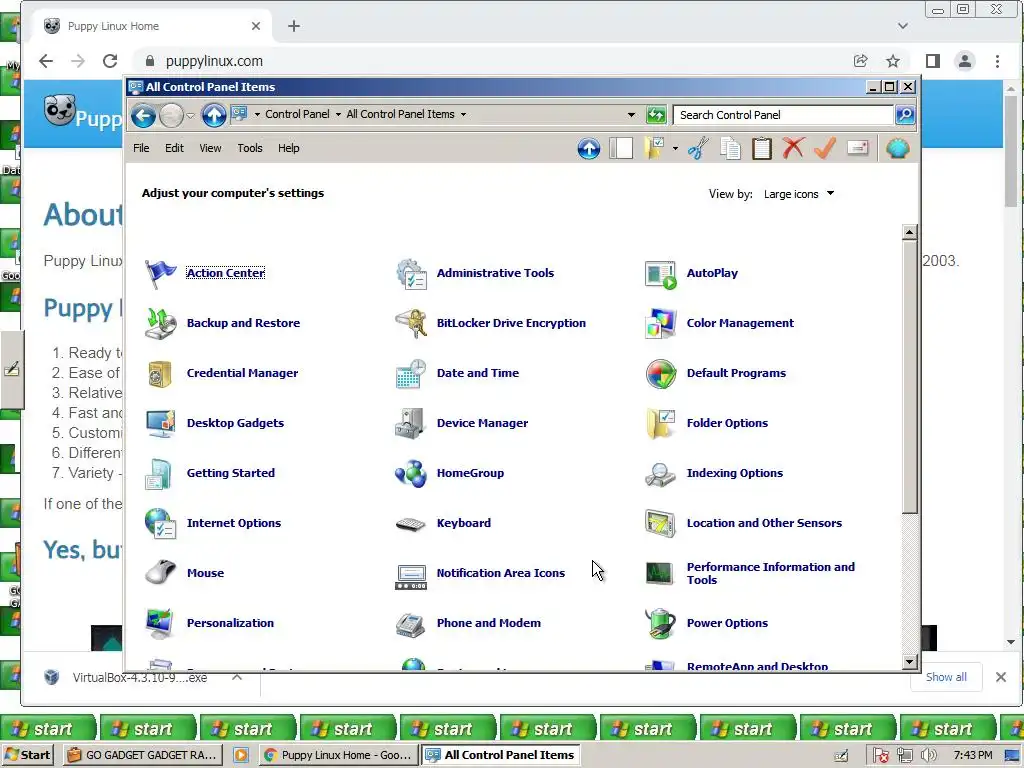The width and height of the screenshot is (1024, 768).
Task: Open Location and Other Sensors icon
Action: point(660,523)
